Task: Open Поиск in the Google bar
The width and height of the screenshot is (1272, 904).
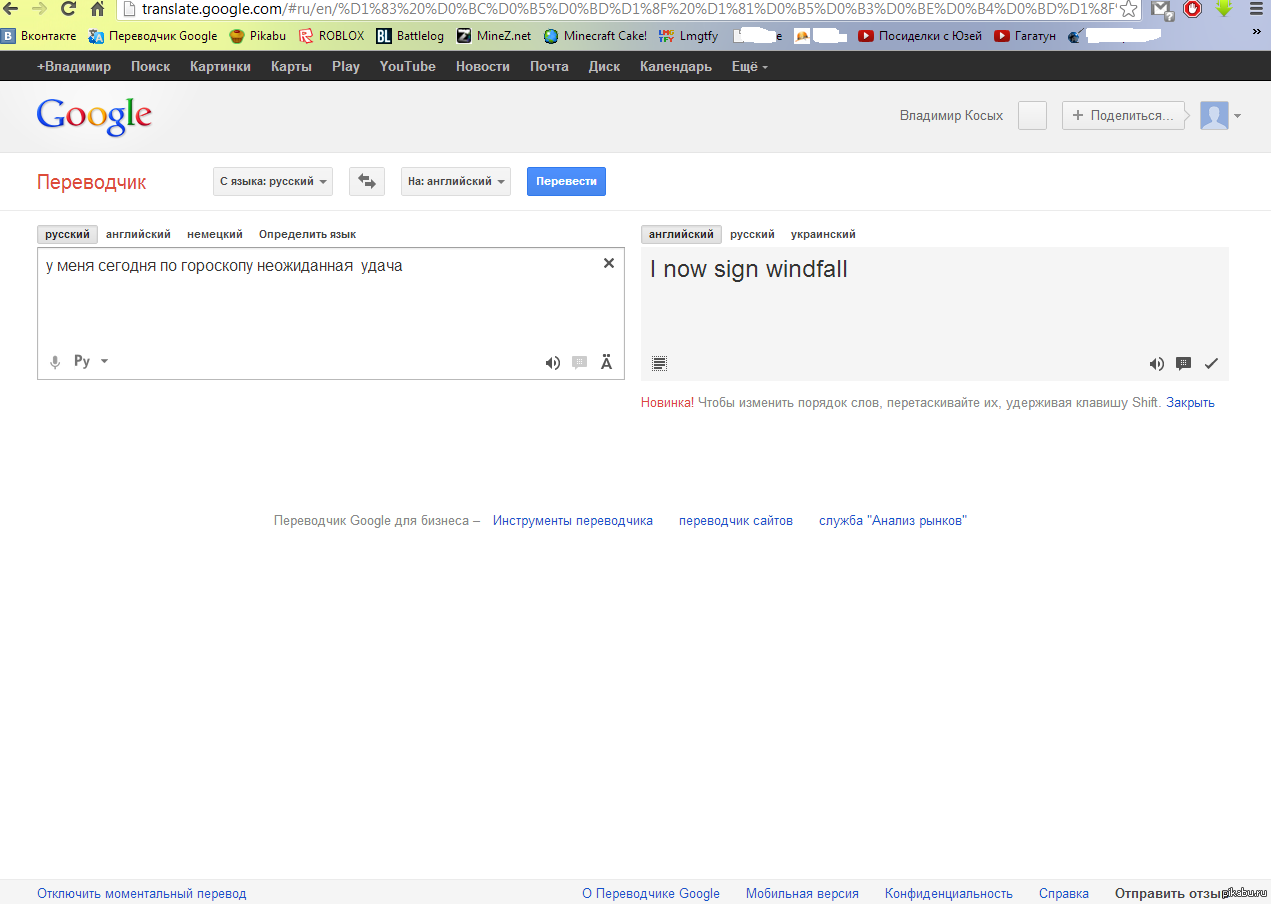Action: pyautogui.click(x=151, y=67)
